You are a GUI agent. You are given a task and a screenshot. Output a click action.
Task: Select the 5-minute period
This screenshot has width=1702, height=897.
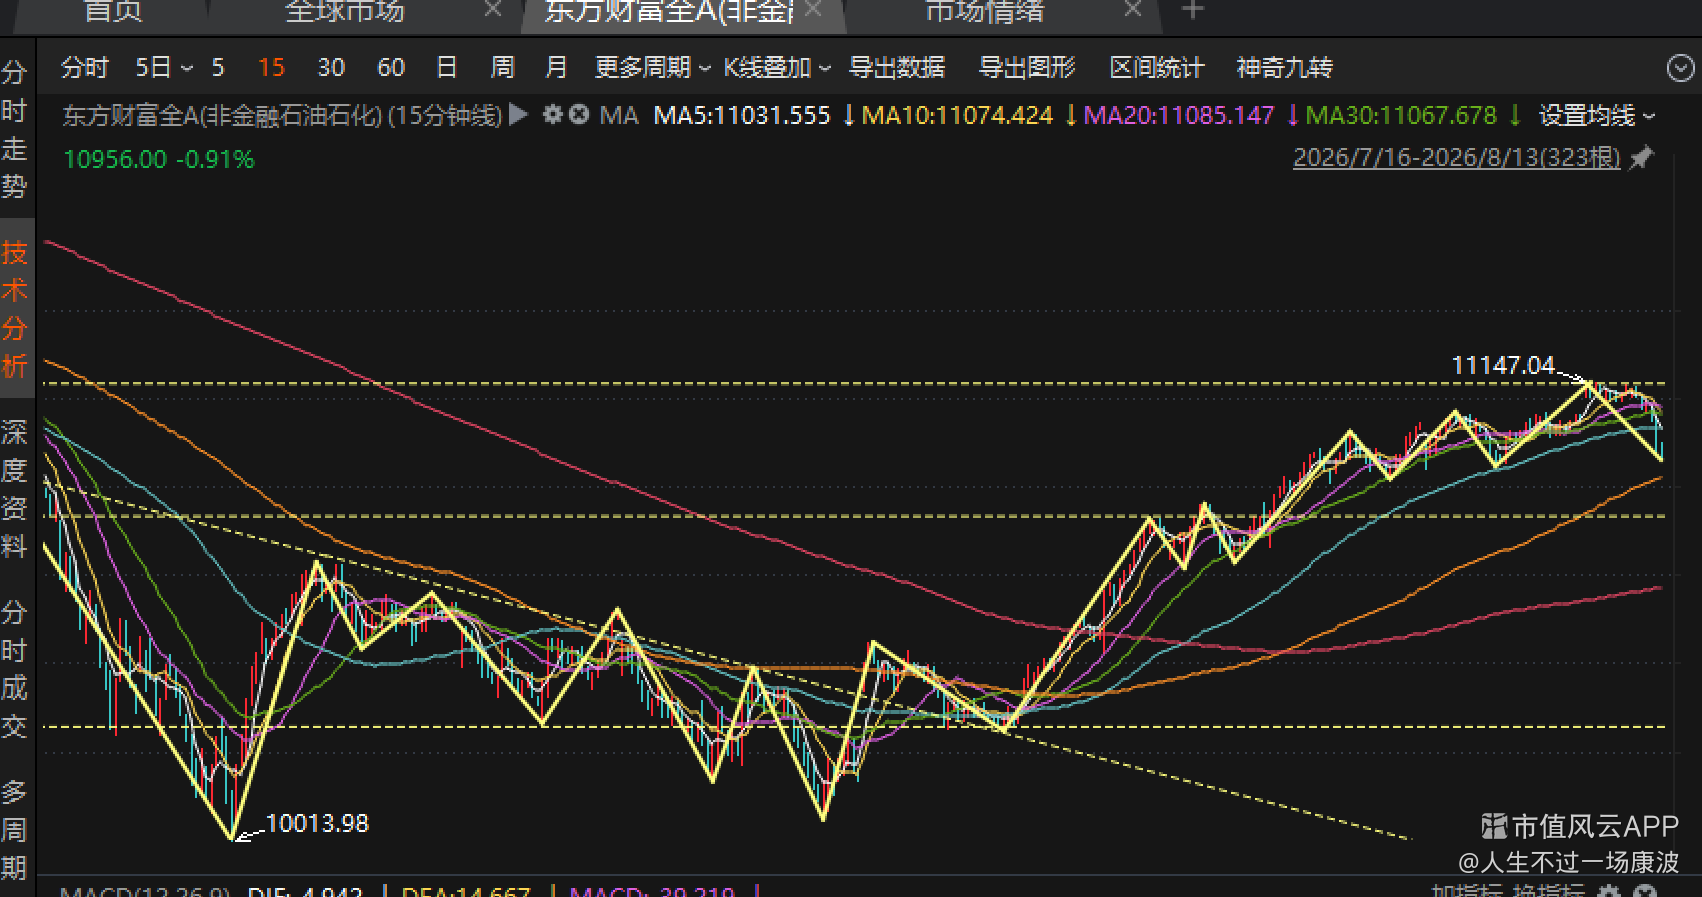[x=218, y=68]
